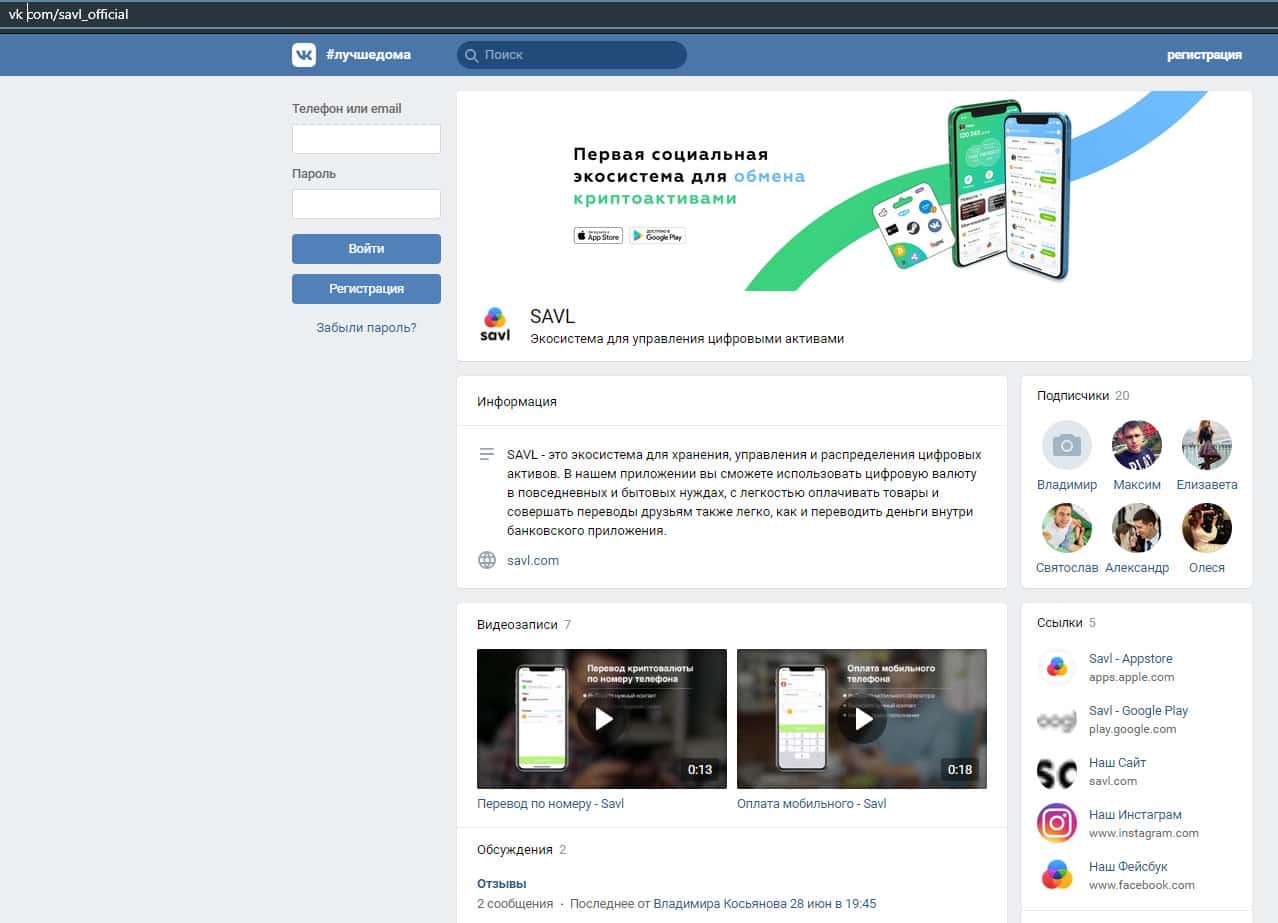Open the Информация section header
This screenshot has height=923, width=1278.
(x=517, y=402)
